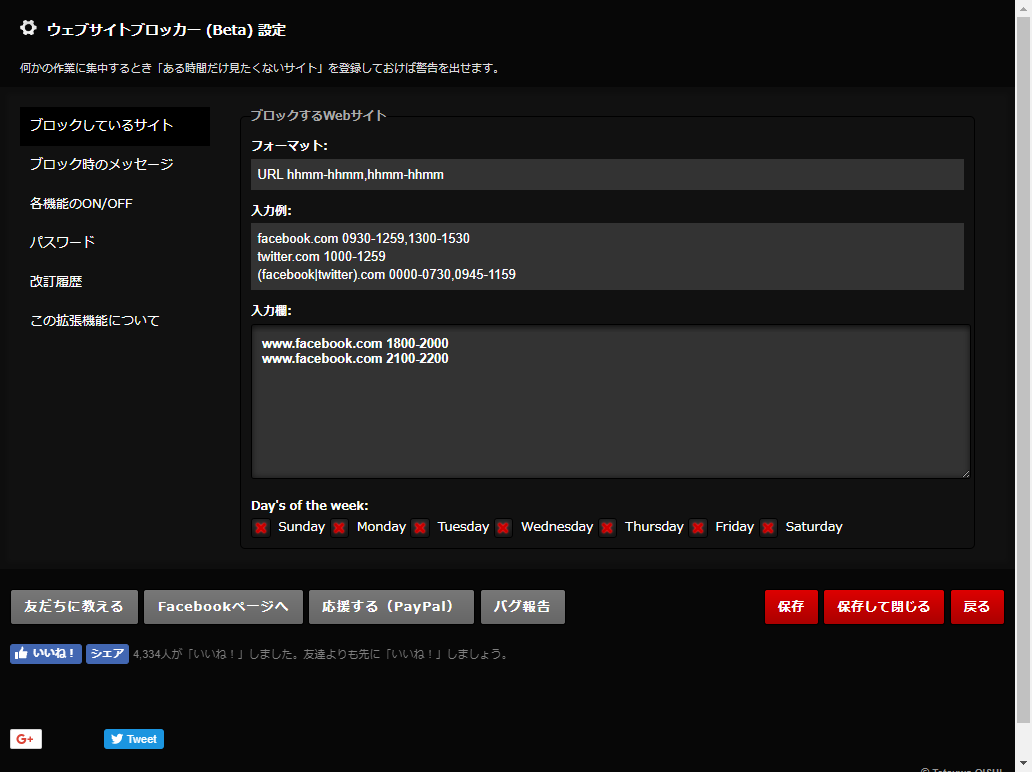Open the 各機能のON/OFF tab

coord(115,203)
